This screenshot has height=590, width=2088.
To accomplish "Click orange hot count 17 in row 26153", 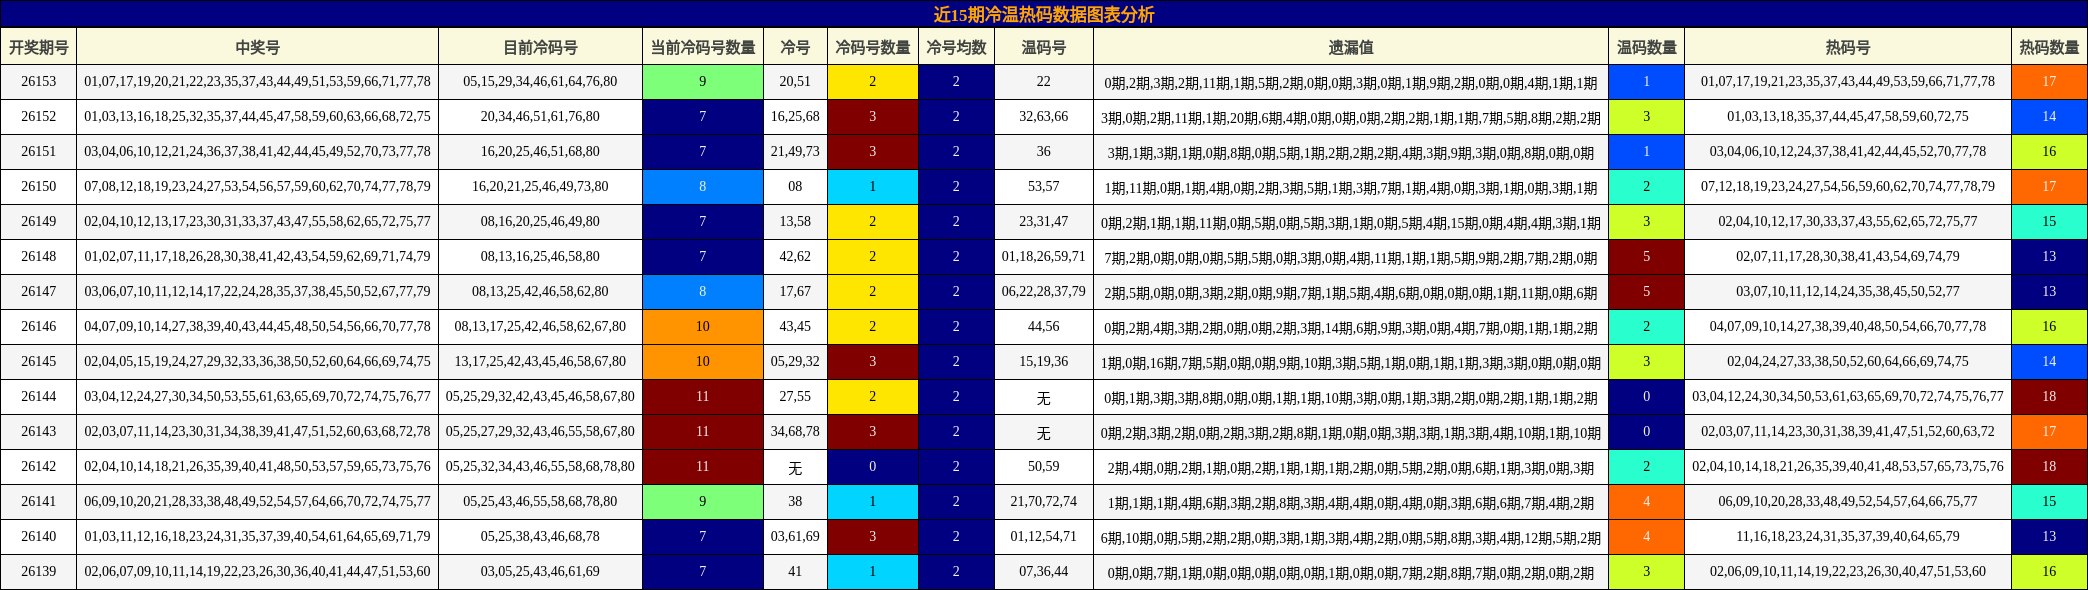I will [2049, 82].
